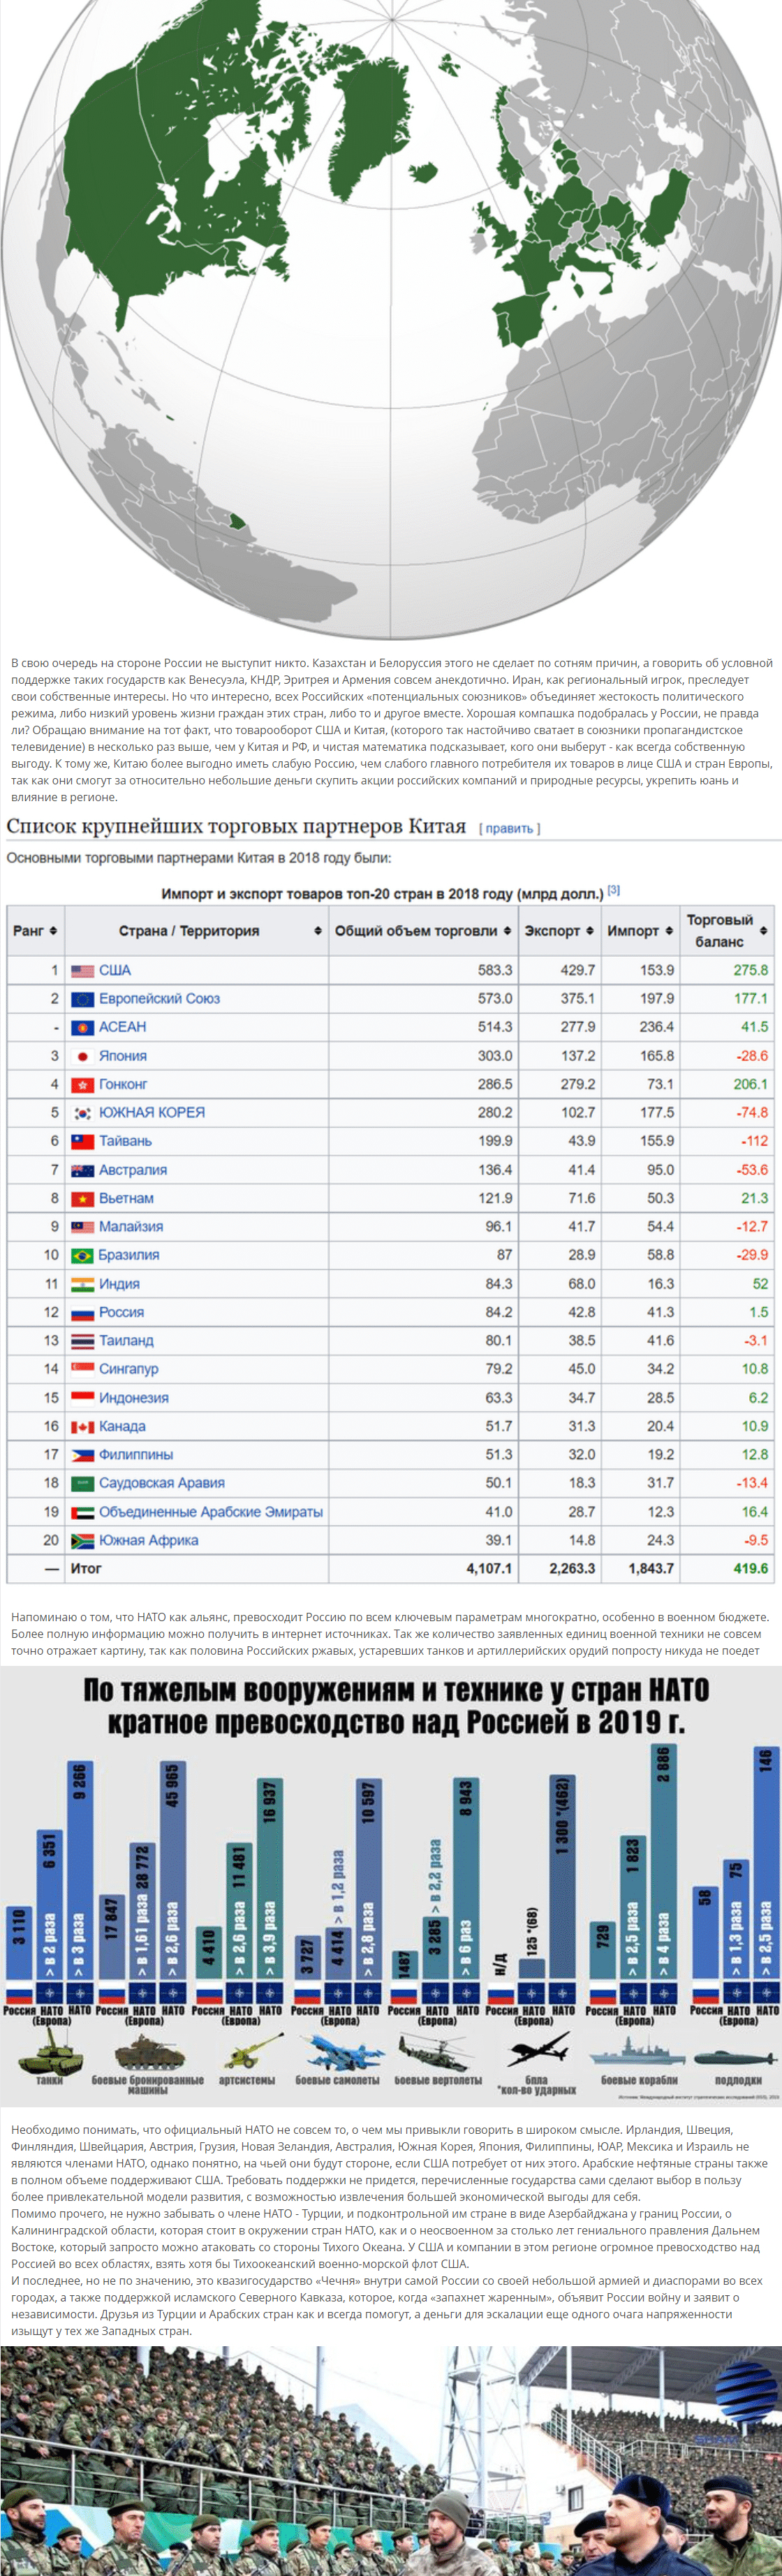The width and height of the screenshot is (782, 2576).
Task: Click the Тайвань flag icon
Action: click(82, 1141)
